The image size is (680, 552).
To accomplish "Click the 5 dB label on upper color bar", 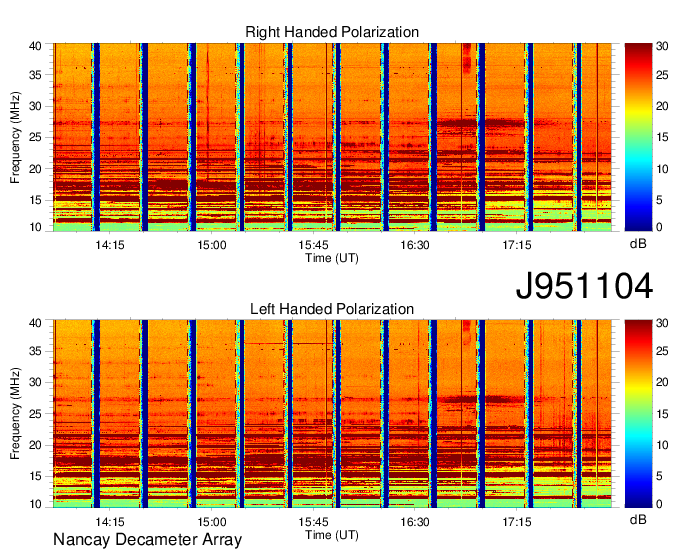I will tap(659, 200).
